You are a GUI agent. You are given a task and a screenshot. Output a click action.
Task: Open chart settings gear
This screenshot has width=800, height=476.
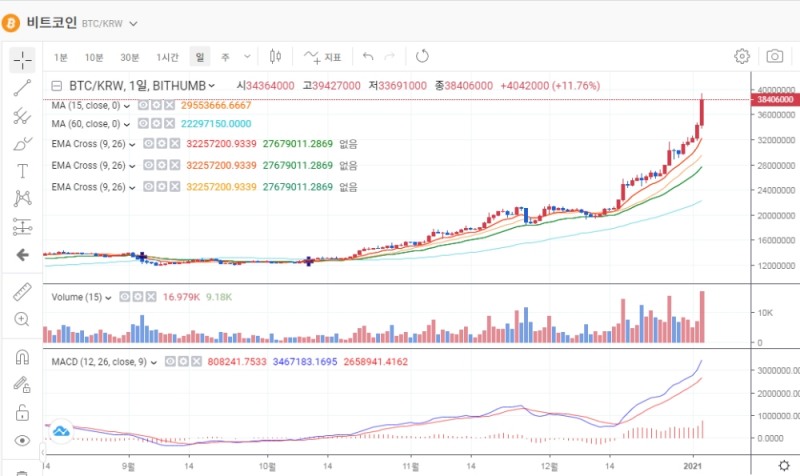tap(742, 57)
